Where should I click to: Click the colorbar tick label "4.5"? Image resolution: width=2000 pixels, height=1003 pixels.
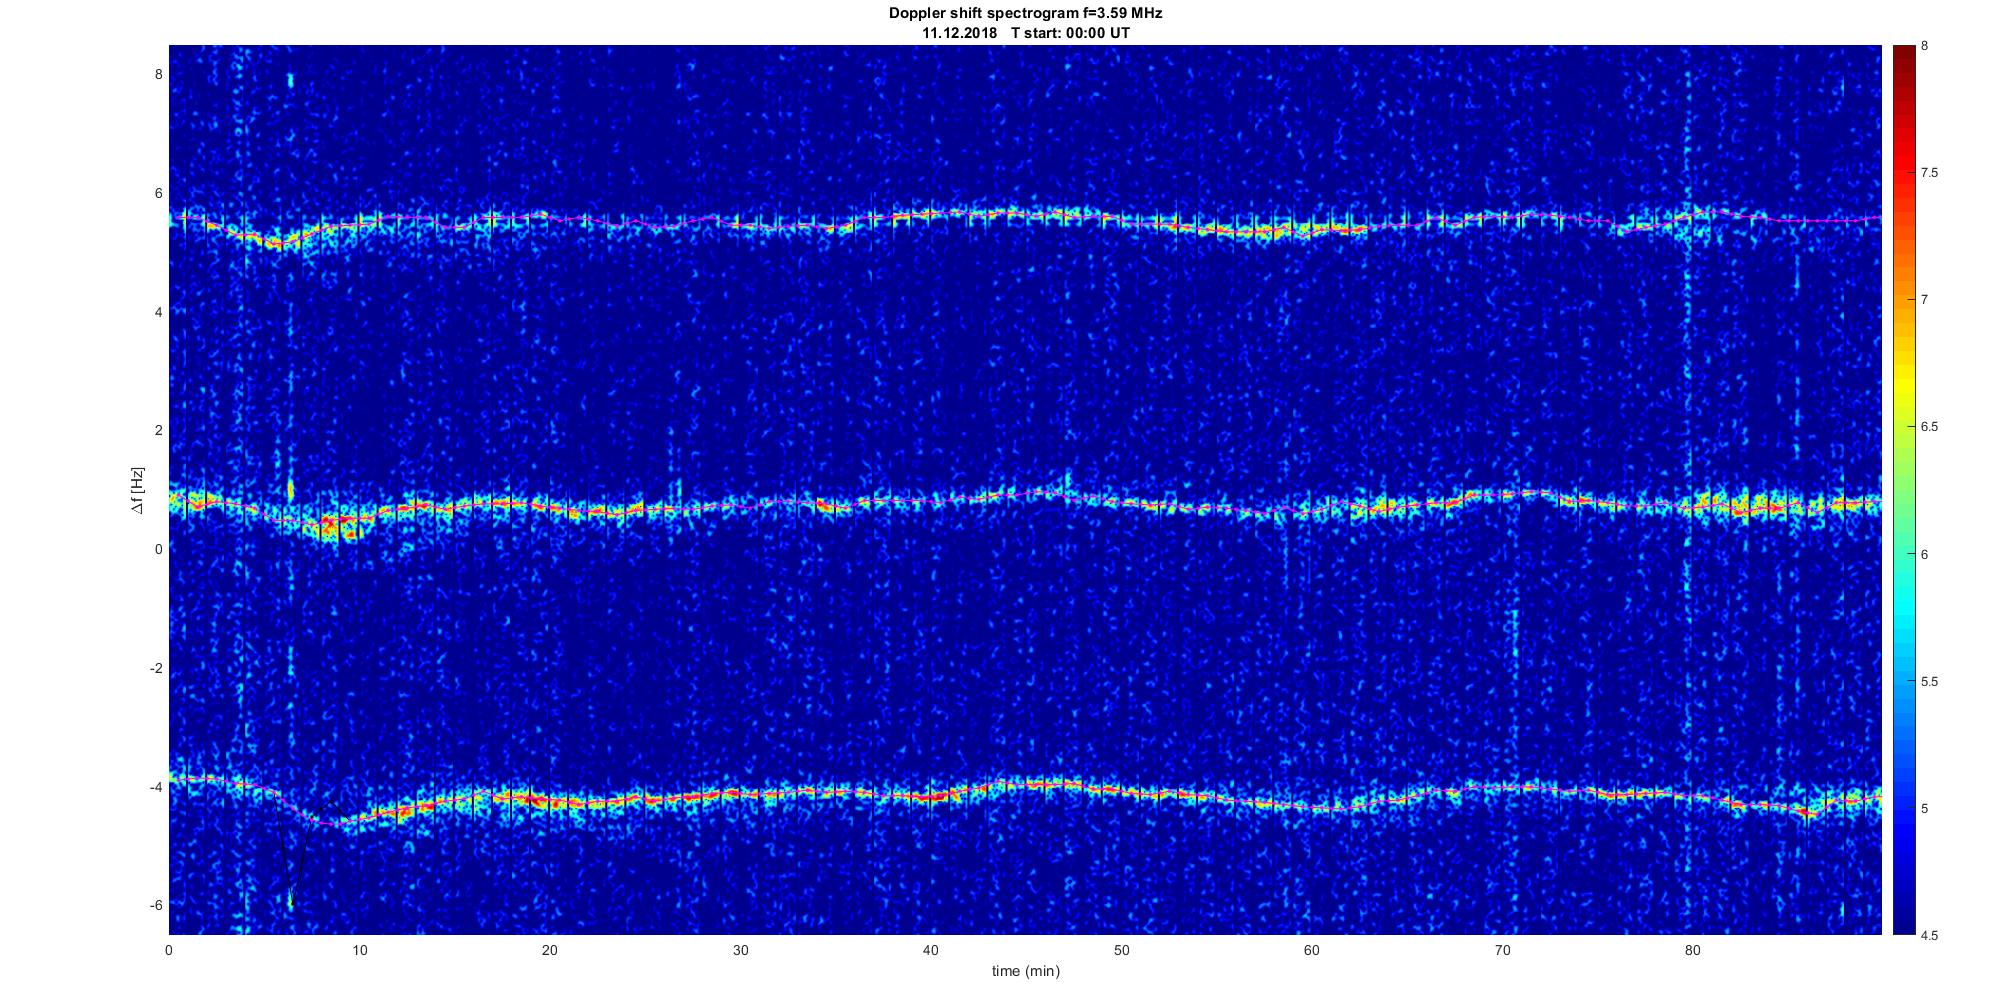click(1929, 935)
